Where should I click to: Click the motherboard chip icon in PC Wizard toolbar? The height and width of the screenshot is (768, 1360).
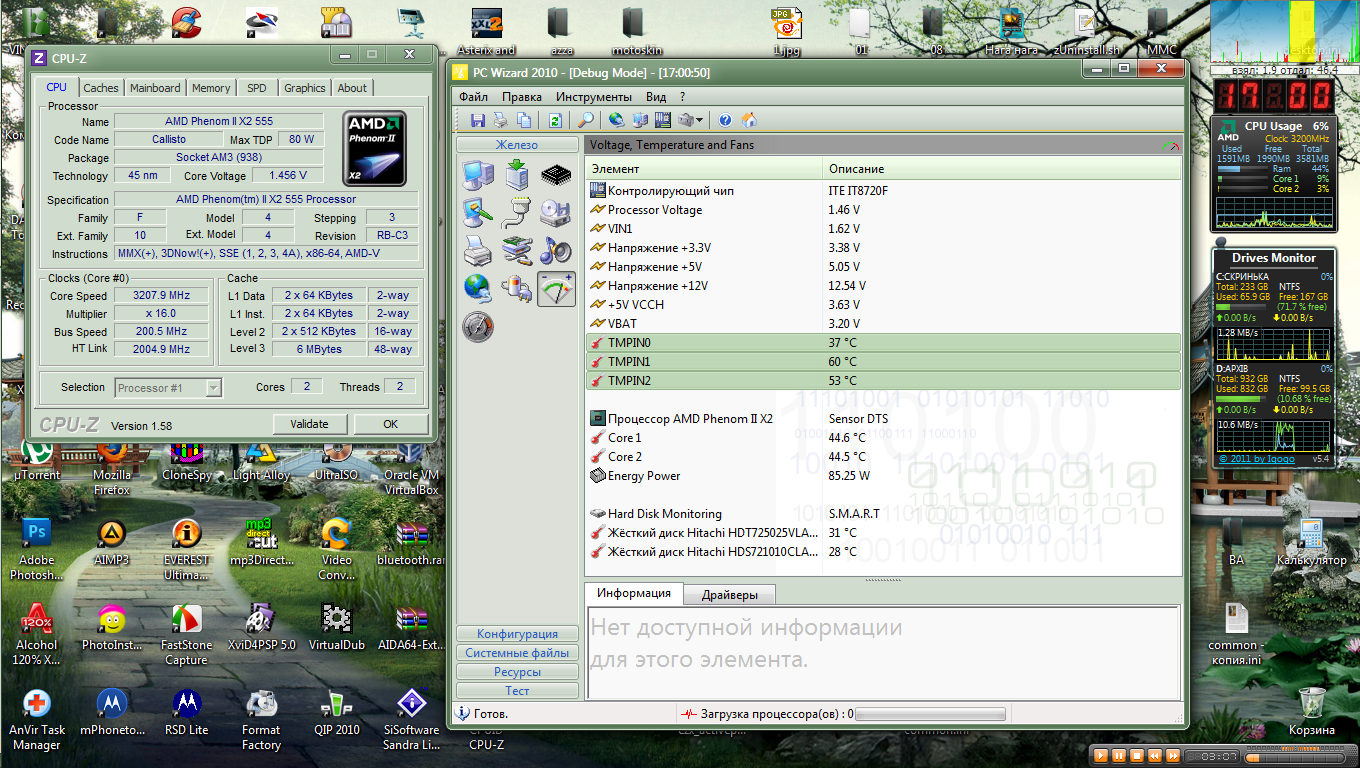click(x=663, y=120)
